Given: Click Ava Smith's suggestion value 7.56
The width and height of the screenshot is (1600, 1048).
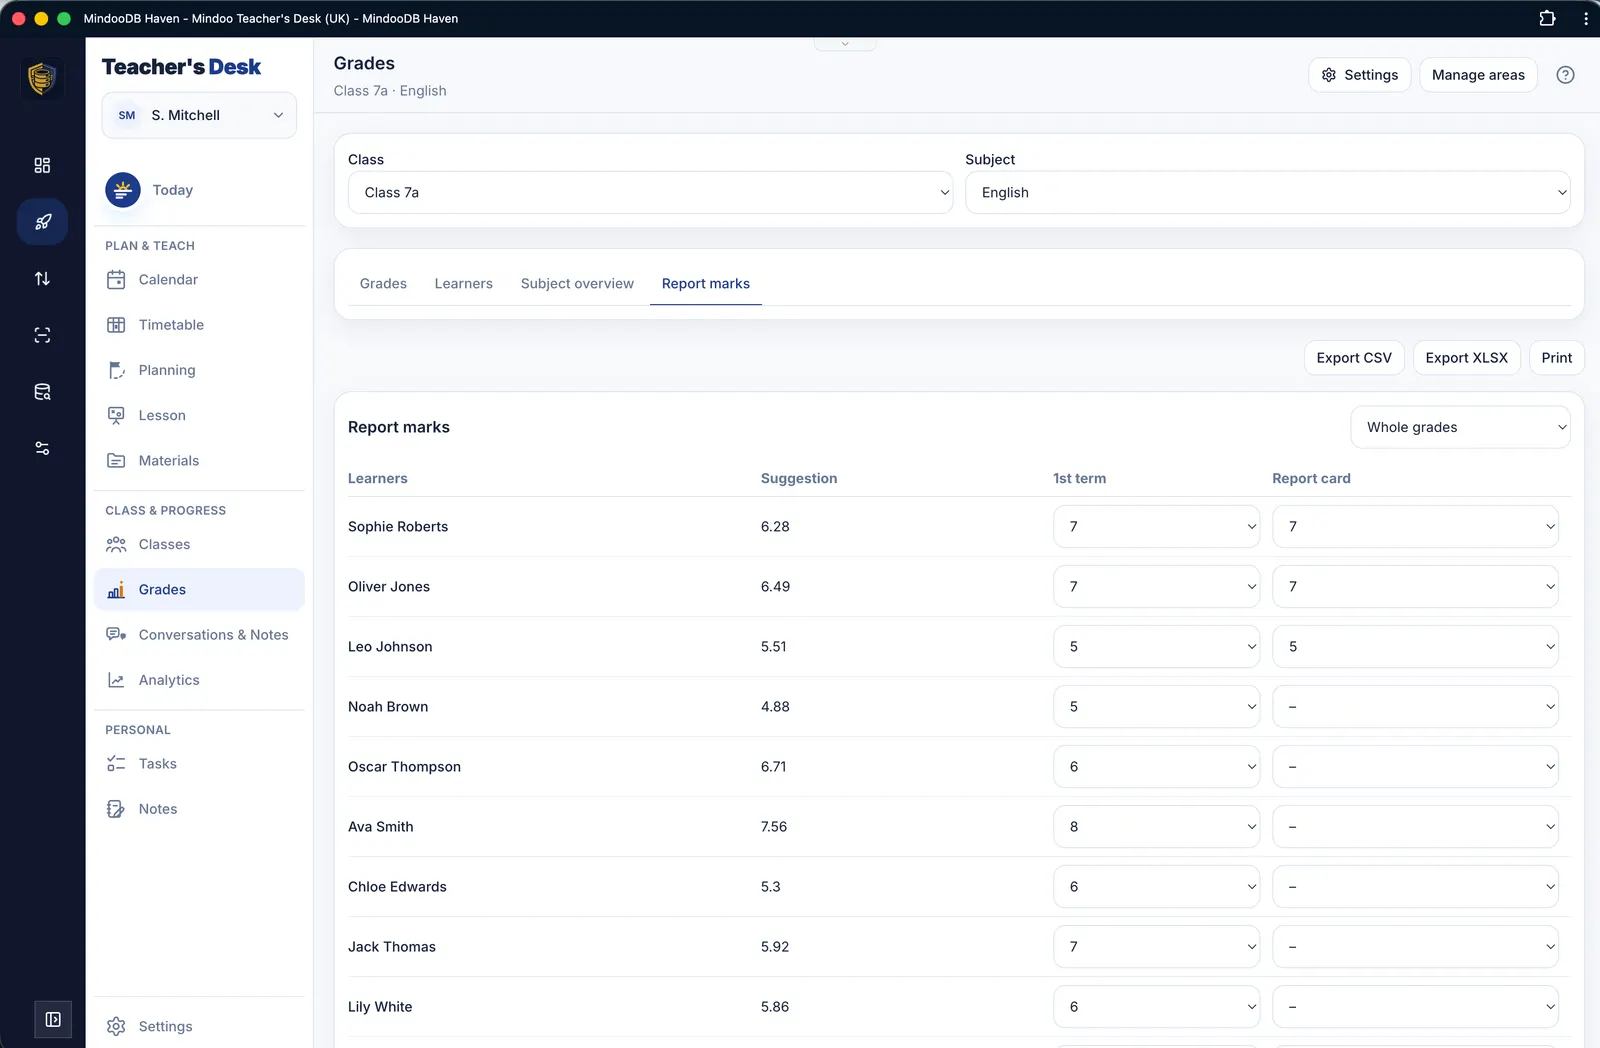Looking at the screenshot, I should click(774, 827).
